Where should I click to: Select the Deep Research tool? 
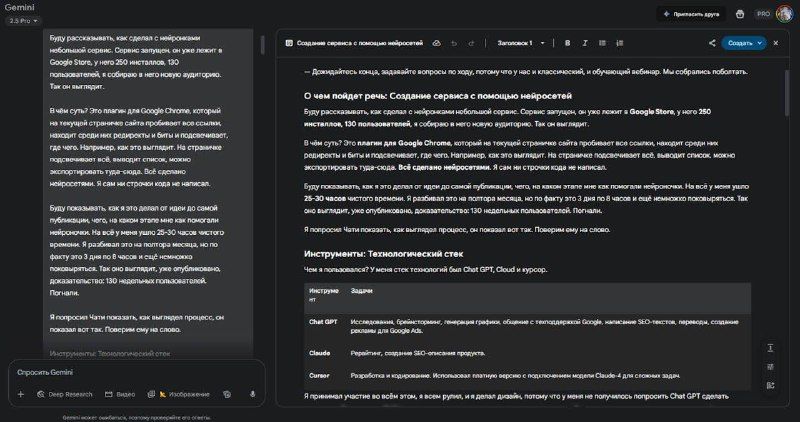click(x=65, y=394)
